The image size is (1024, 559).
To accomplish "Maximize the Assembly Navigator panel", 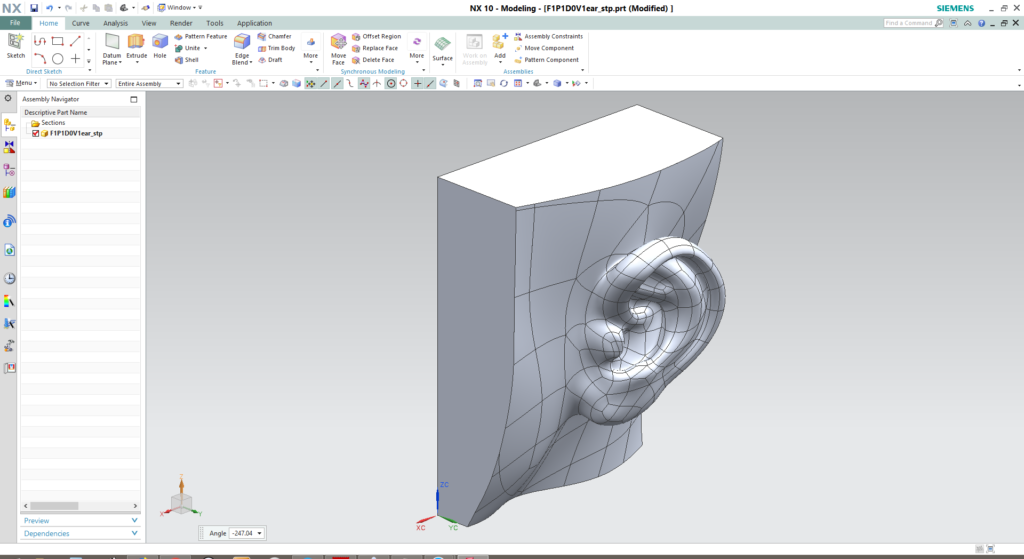I will pos(133,100).
